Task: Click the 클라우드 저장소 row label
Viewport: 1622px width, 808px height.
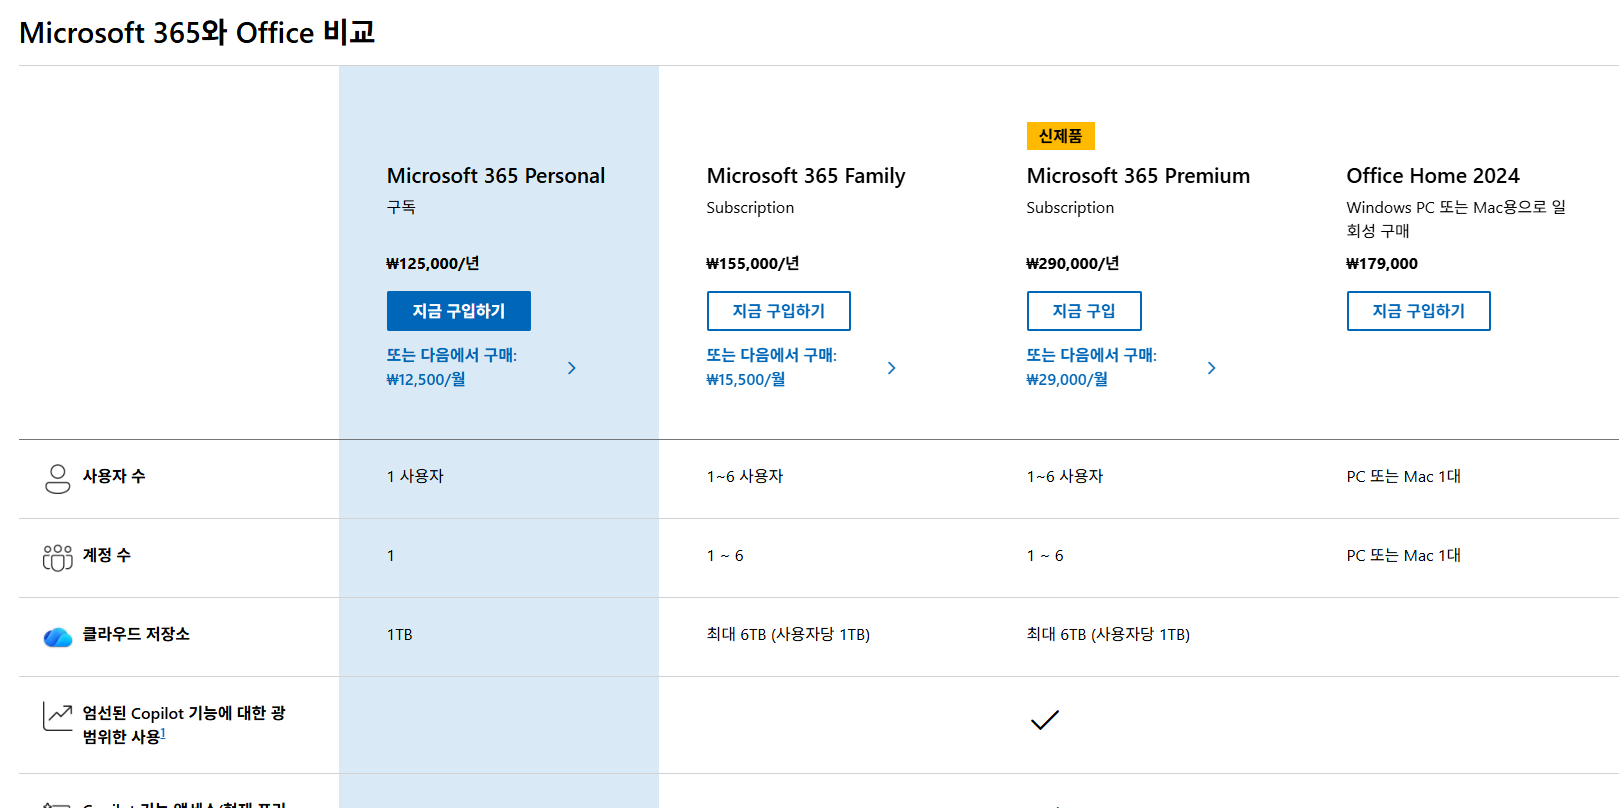Action: (136, 634)
